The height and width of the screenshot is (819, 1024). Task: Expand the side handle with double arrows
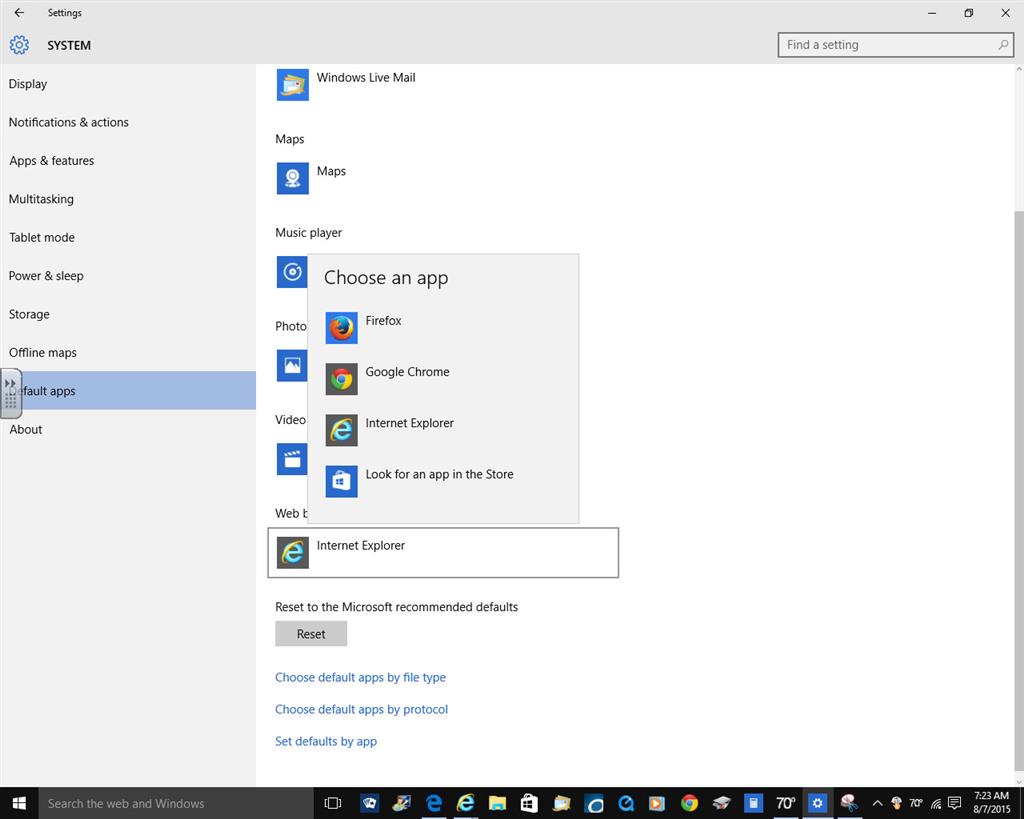point(10,393)
